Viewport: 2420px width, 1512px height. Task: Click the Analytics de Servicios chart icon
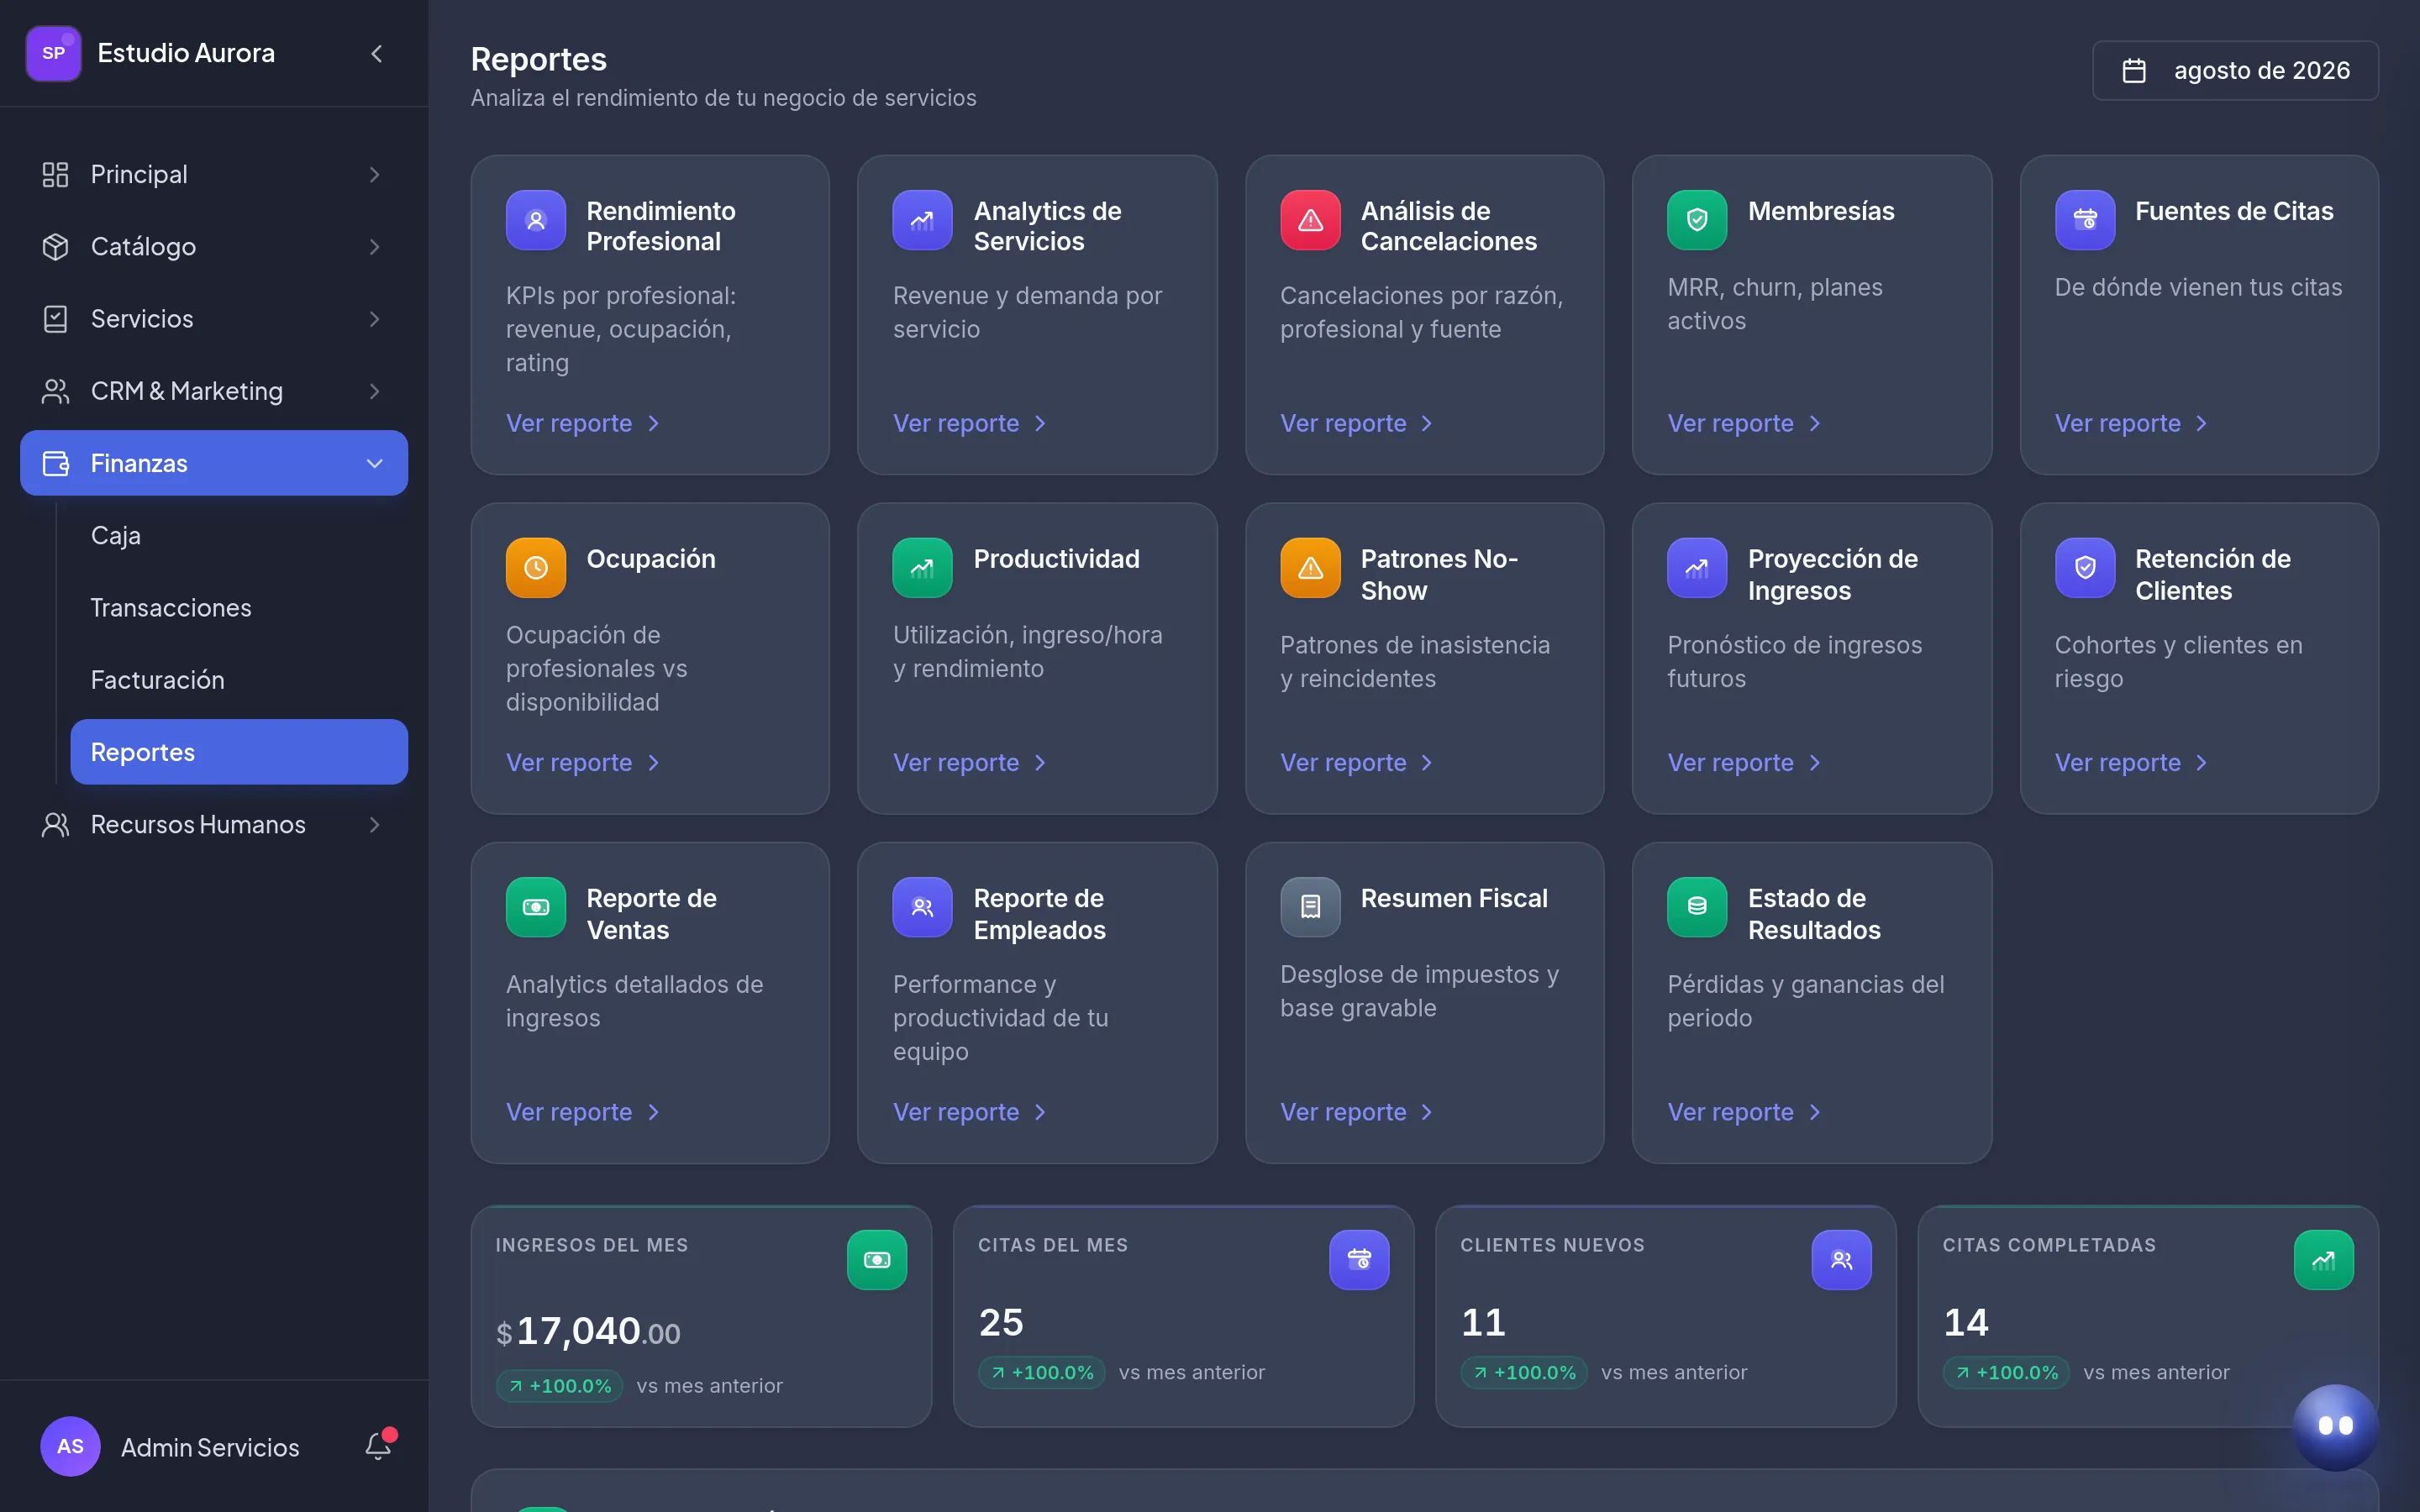922,220
